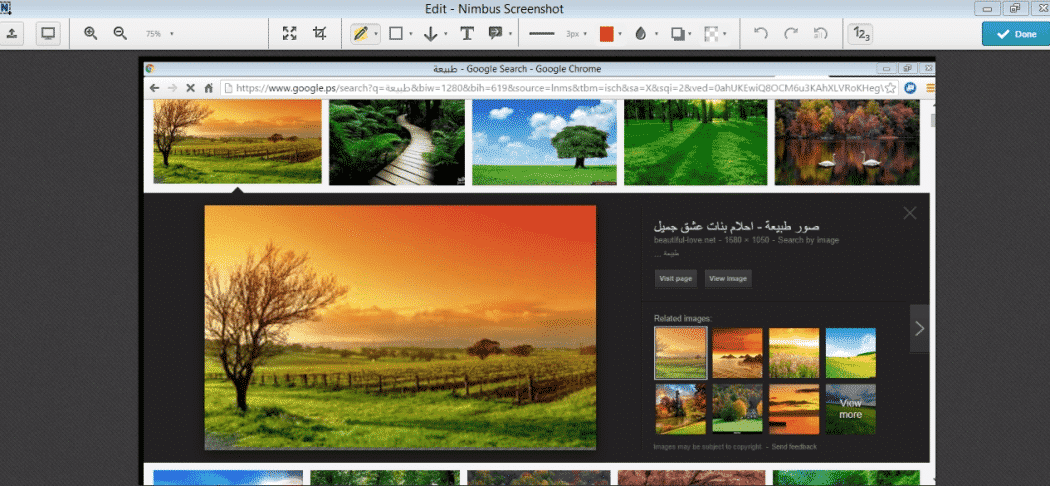Screen dimensions: 1050x486
Task: Expand the shape tool options arrow
Action: click(411, 34)
